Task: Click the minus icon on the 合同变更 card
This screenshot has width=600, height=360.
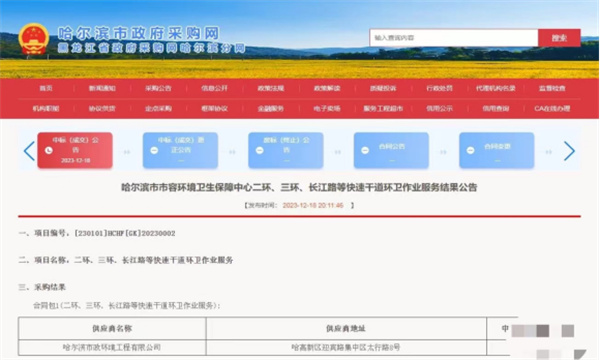Action: (x=471, y=150)
